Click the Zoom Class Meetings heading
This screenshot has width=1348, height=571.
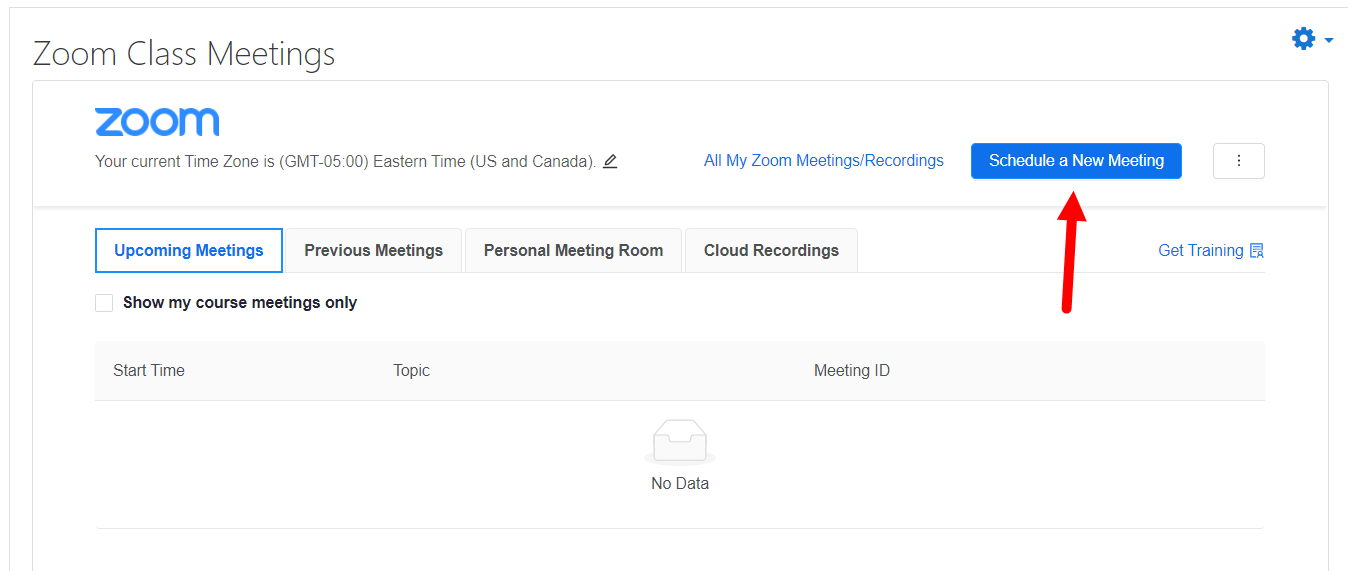point(184,54)
